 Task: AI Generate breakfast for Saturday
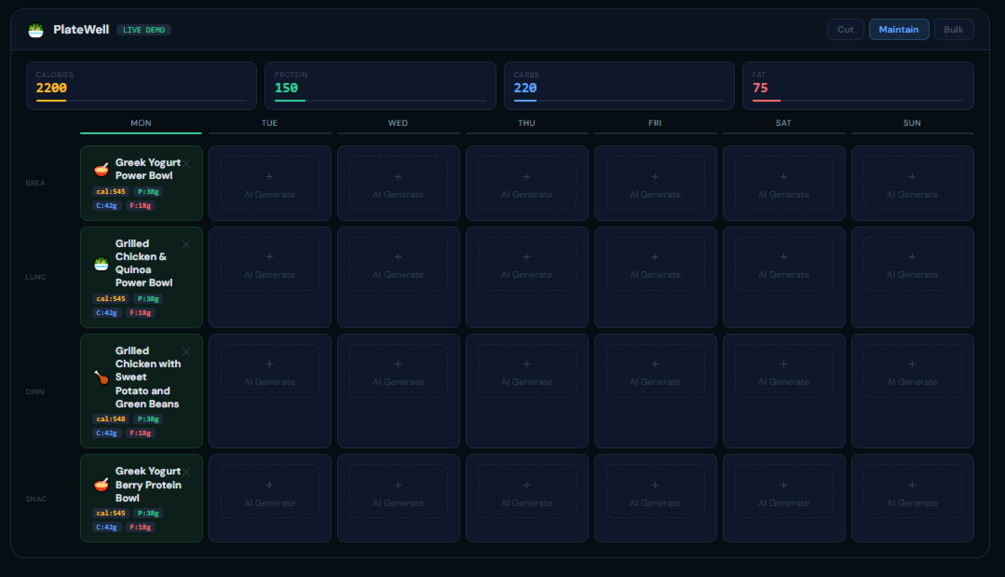point(784,183)
